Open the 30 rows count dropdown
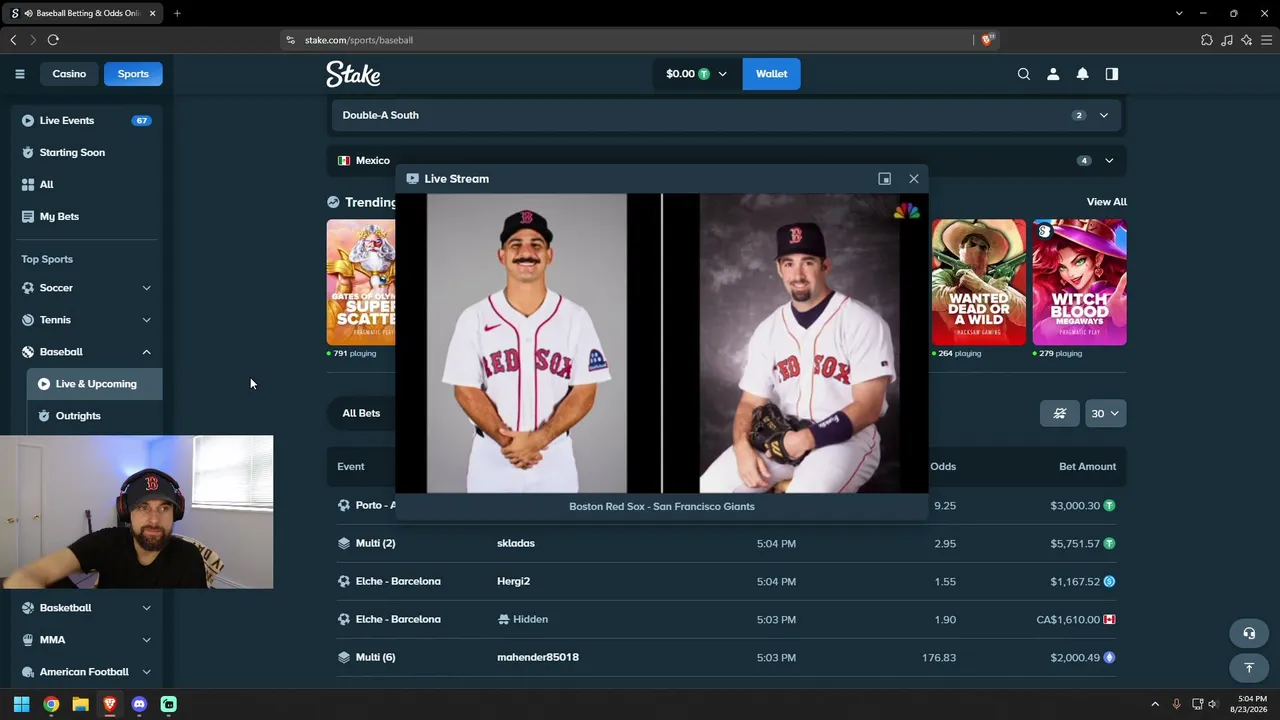The height and width of the screenshot is (720, 1280). tap(1106, 413)
